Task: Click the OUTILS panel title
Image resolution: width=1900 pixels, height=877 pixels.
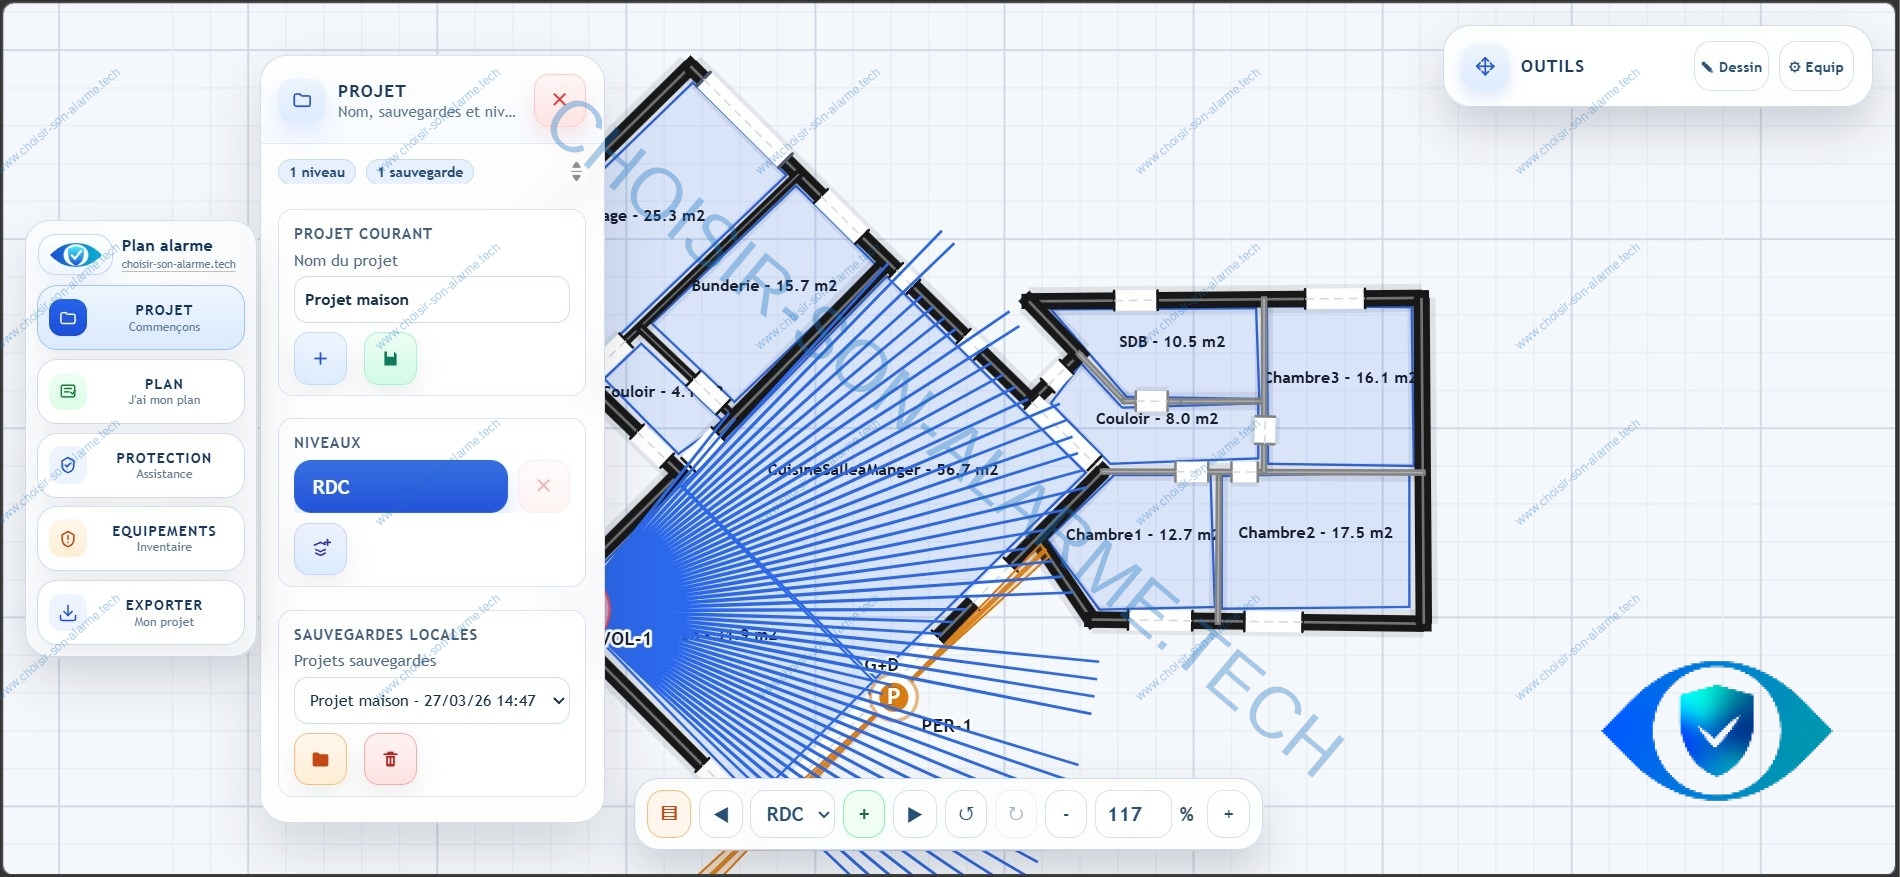Action: coord(1552,67)
